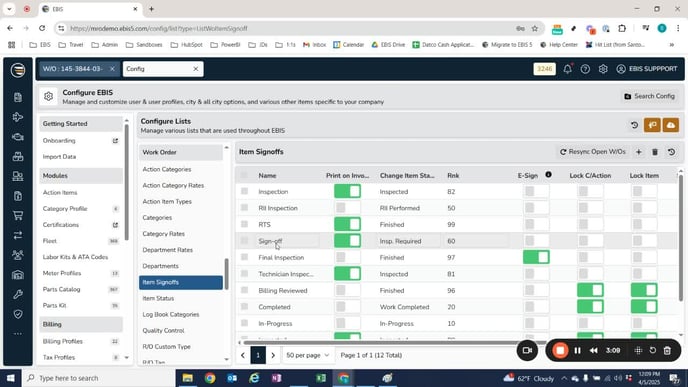Collapse the Getting Started section
This screenshot has width=688, height=387.
pyautogui.click(x=81, y=124)
